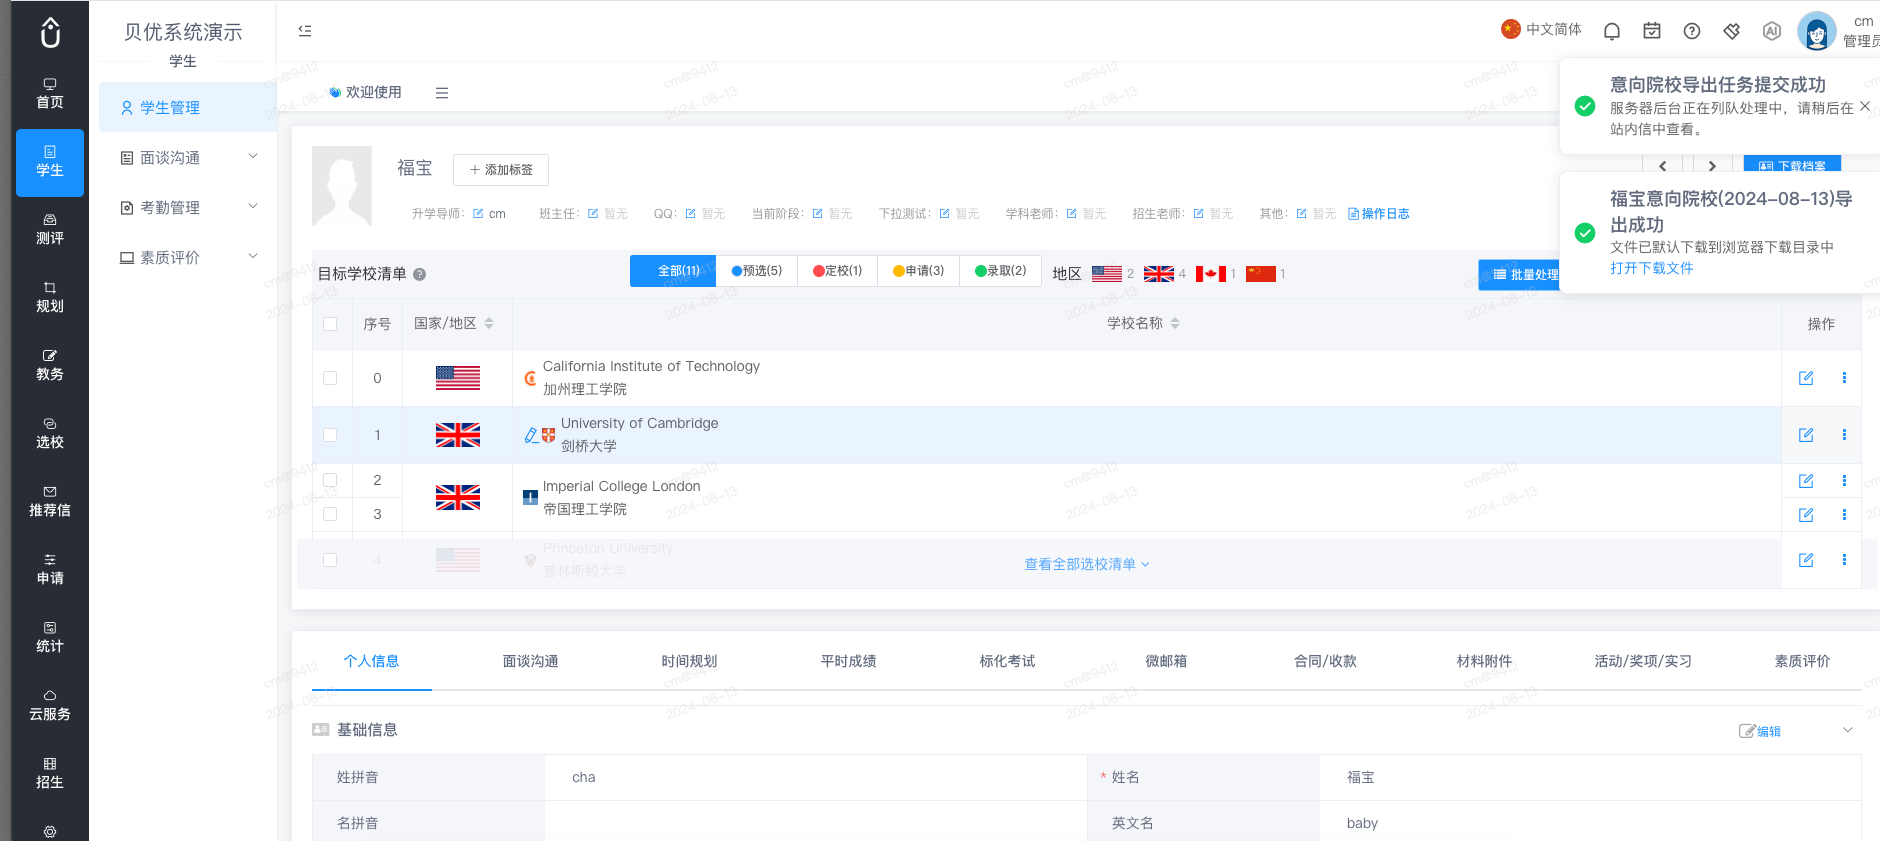Switch to the 标化考试 tab
The width and height of the screenshot is (1880, 841).
pyautogui.click(x=1007, y=661)
